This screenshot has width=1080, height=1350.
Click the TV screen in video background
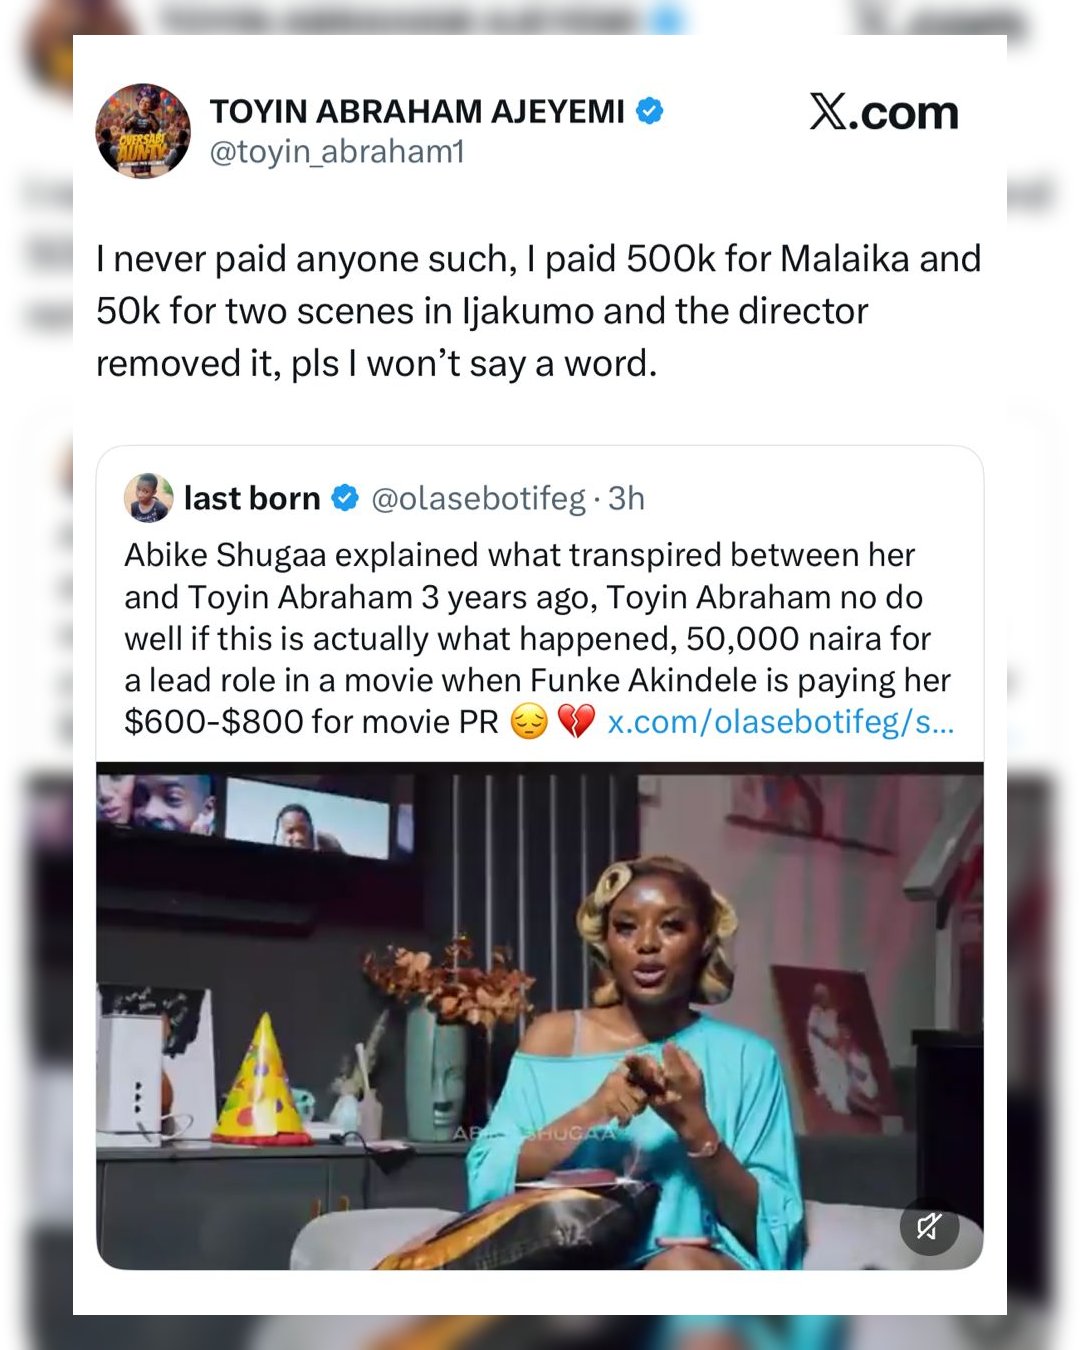tap(306, 815)
